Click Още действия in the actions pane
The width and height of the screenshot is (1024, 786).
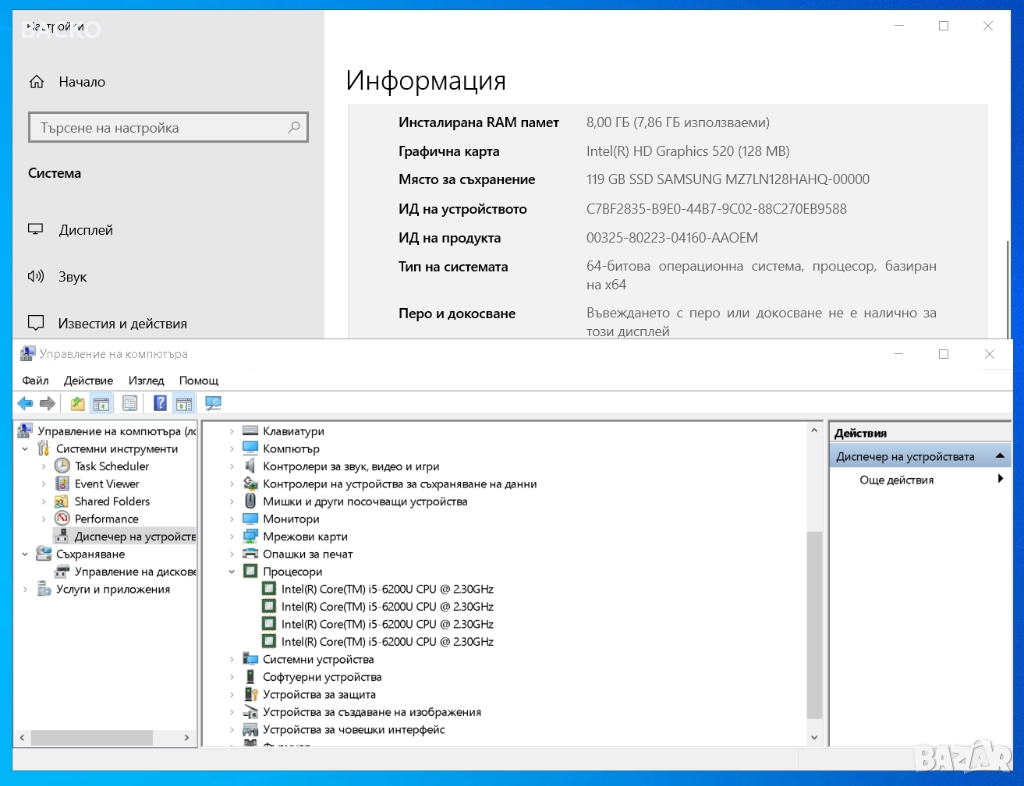[896, 480]
